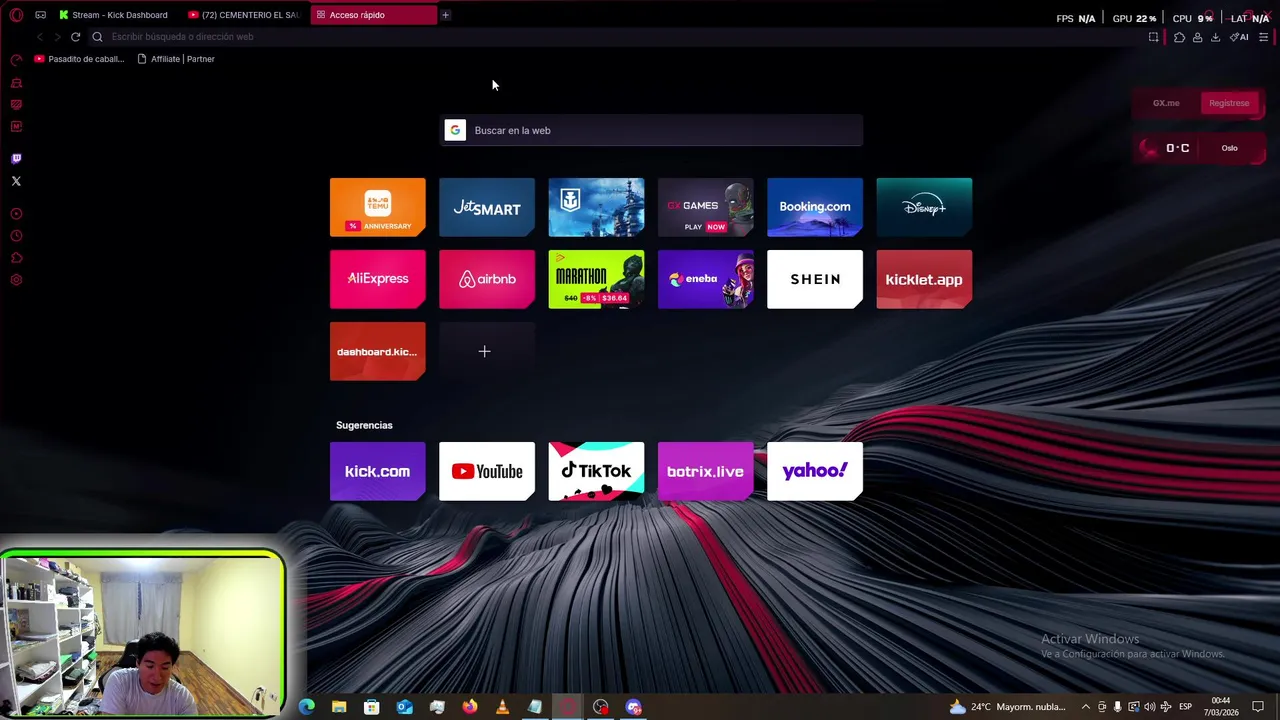This screenshot has height=720, width=1280.
Task: Open Extensions cube icon in sidebar
Action: coord(16,258)
